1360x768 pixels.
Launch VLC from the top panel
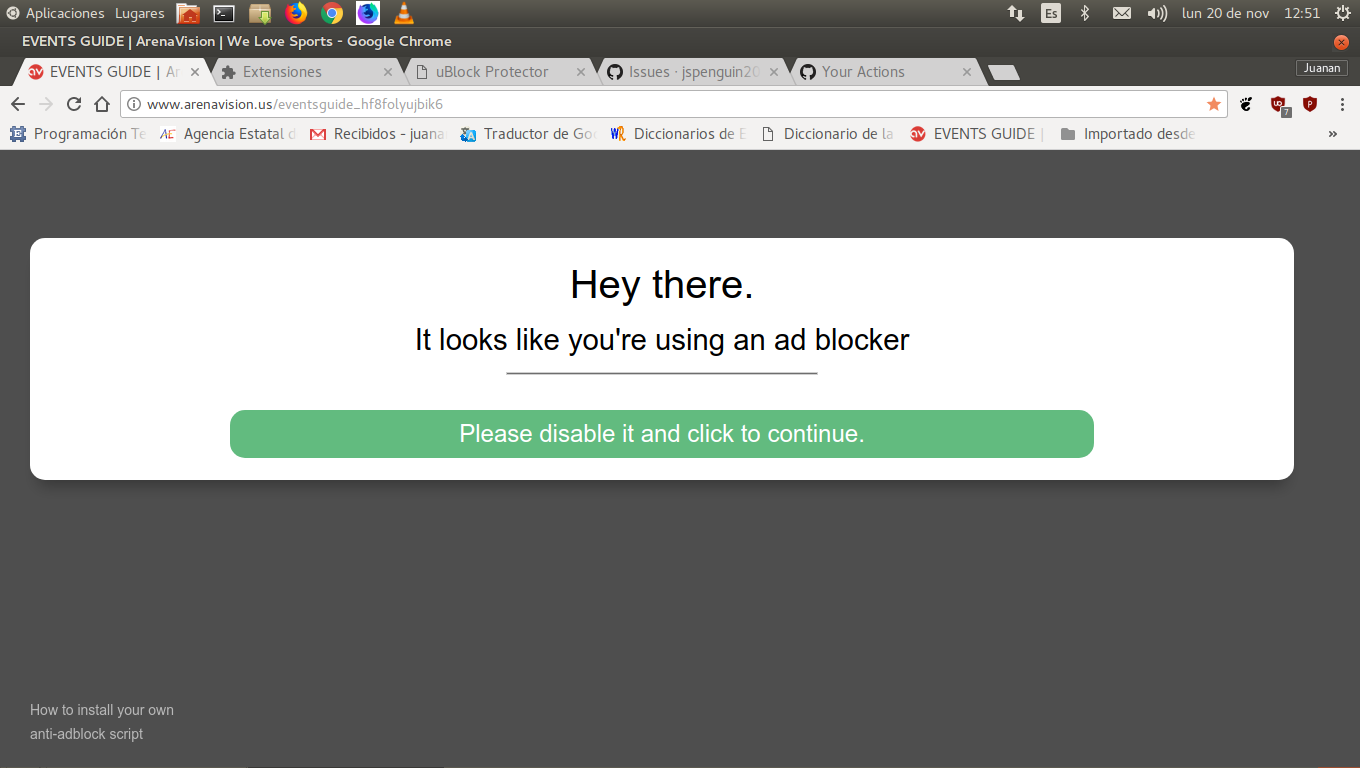click(x=404, y=13)
